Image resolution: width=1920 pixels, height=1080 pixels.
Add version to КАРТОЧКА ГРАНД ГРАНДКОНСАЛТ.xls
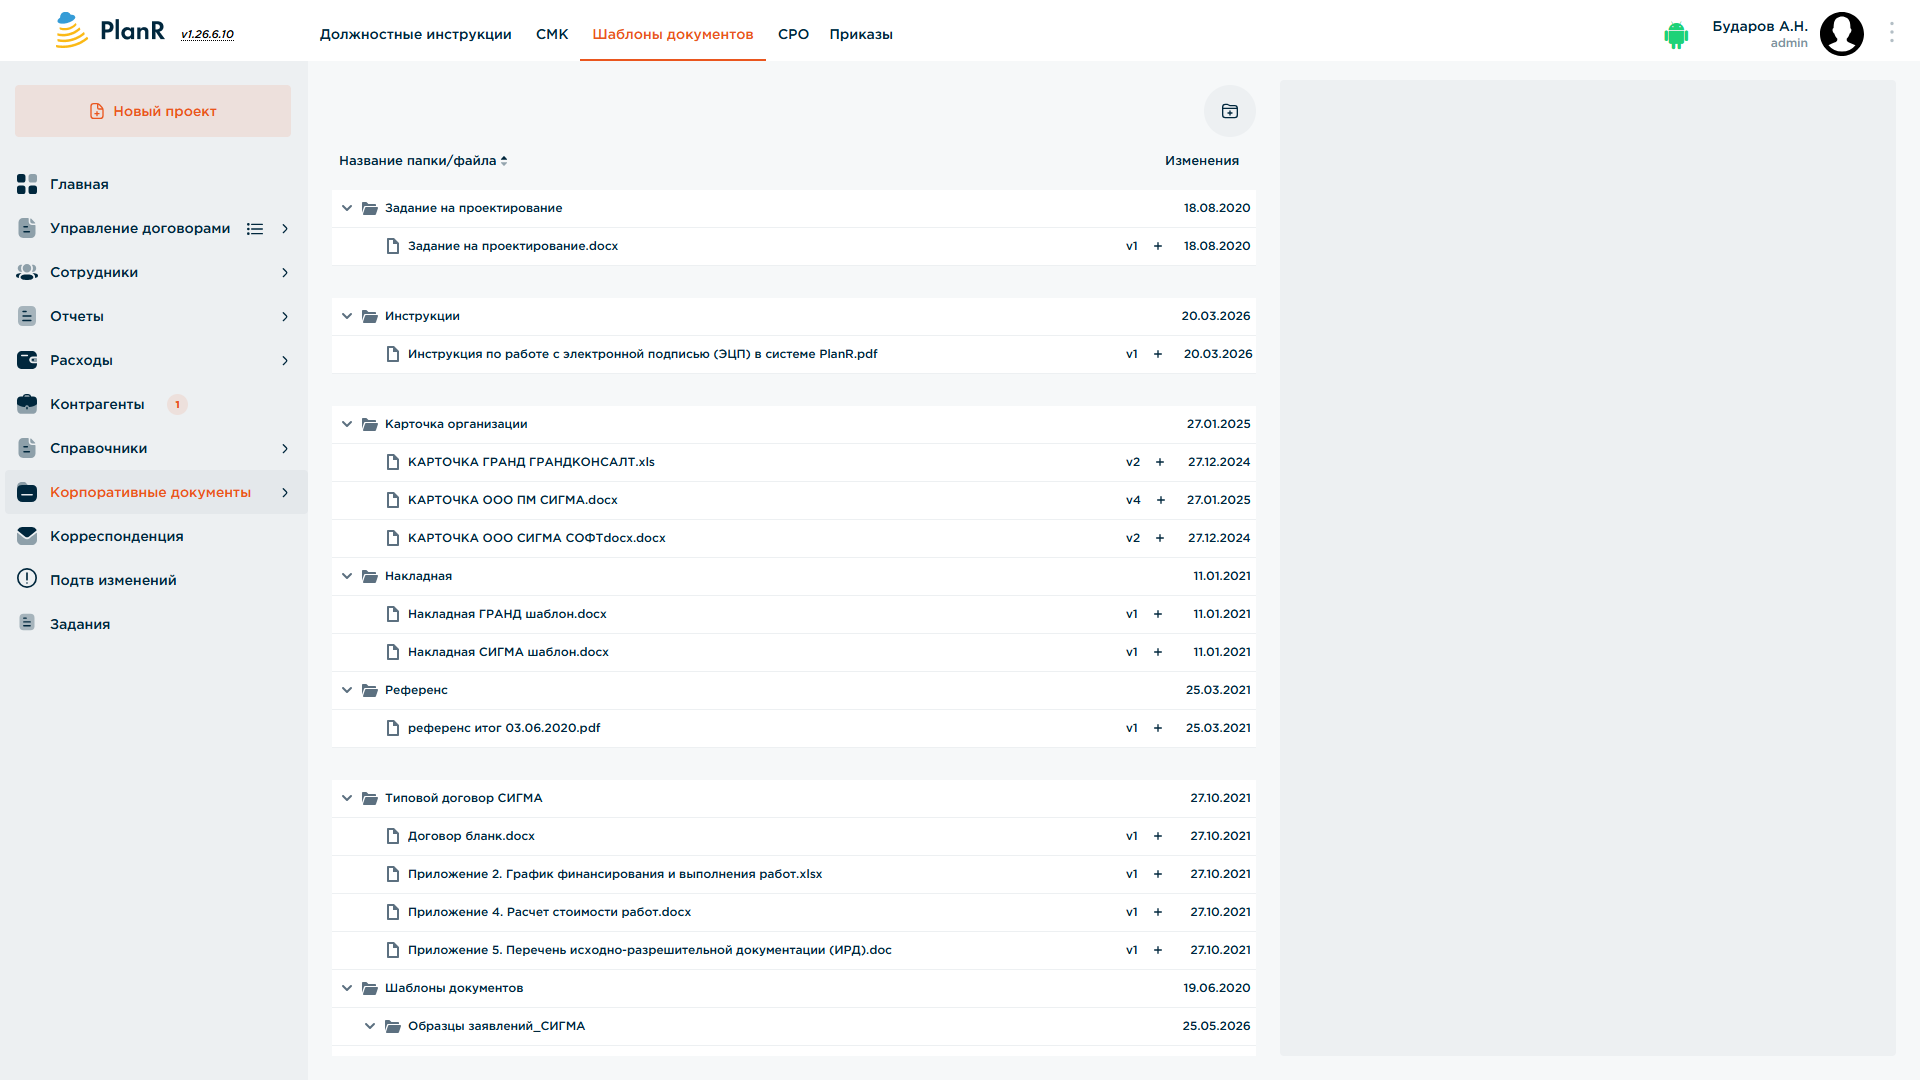click(x=1160, y=462)
